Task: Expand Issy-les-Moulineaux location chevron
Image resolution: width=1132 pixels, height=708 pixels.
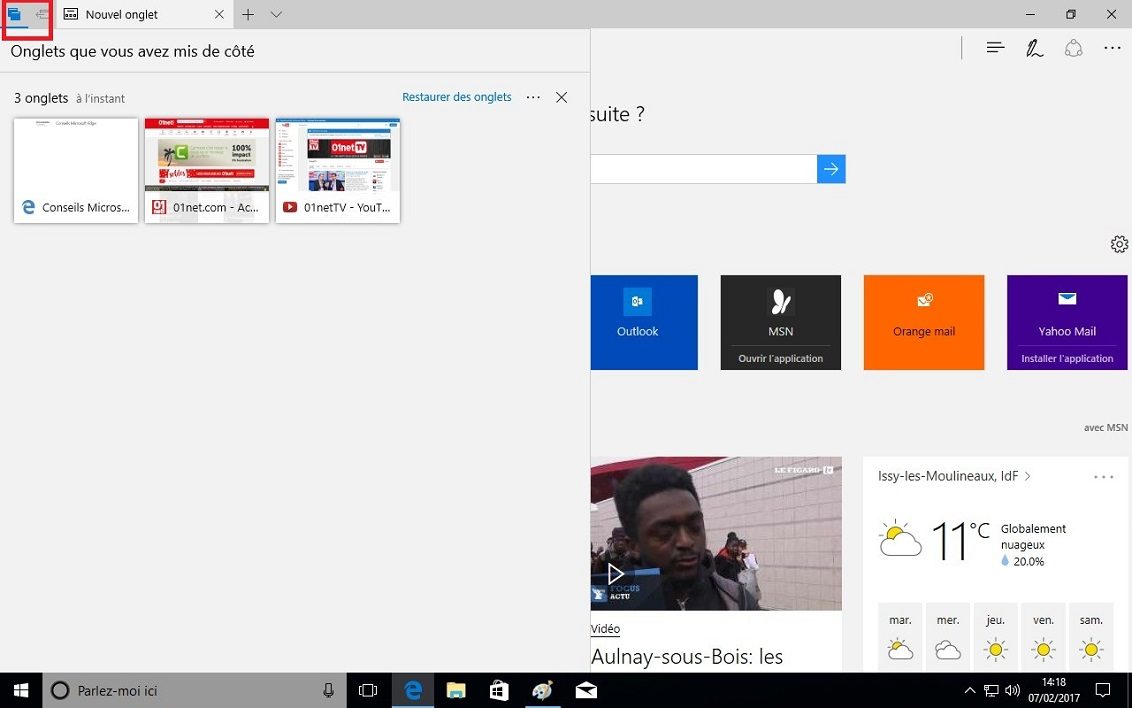Action: pos(1028,477)
